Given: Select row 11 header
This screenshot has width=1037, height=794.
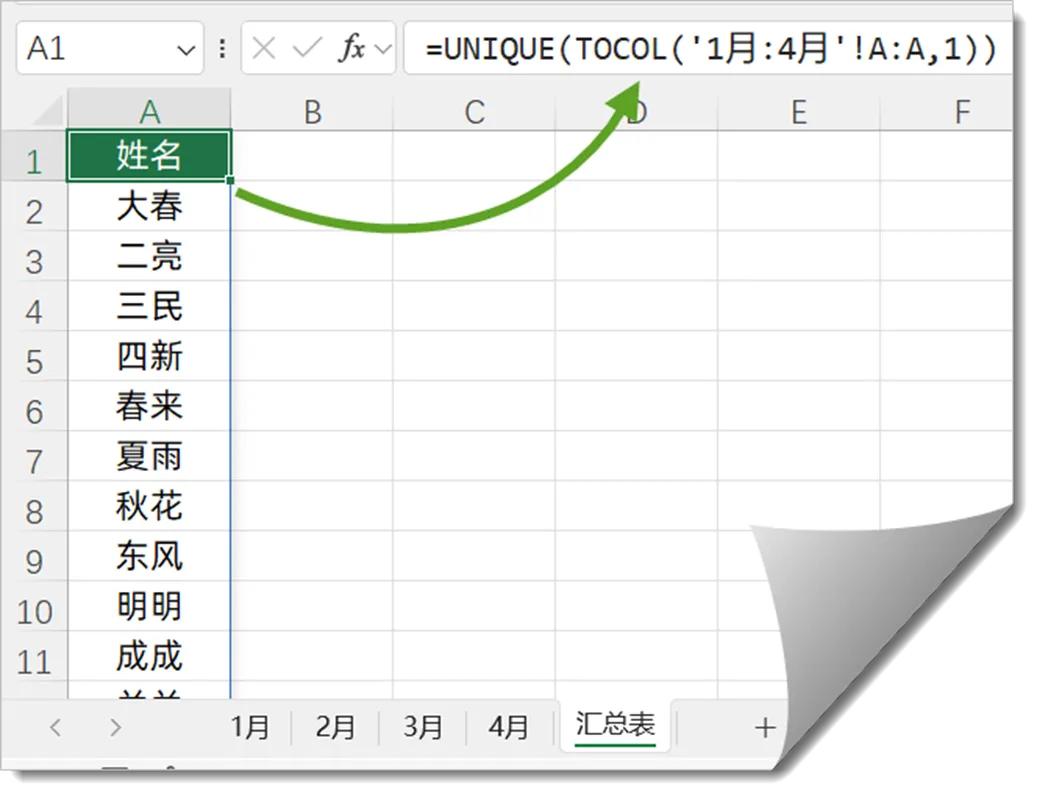Looking at the screenshot, I should pos(34,656).
